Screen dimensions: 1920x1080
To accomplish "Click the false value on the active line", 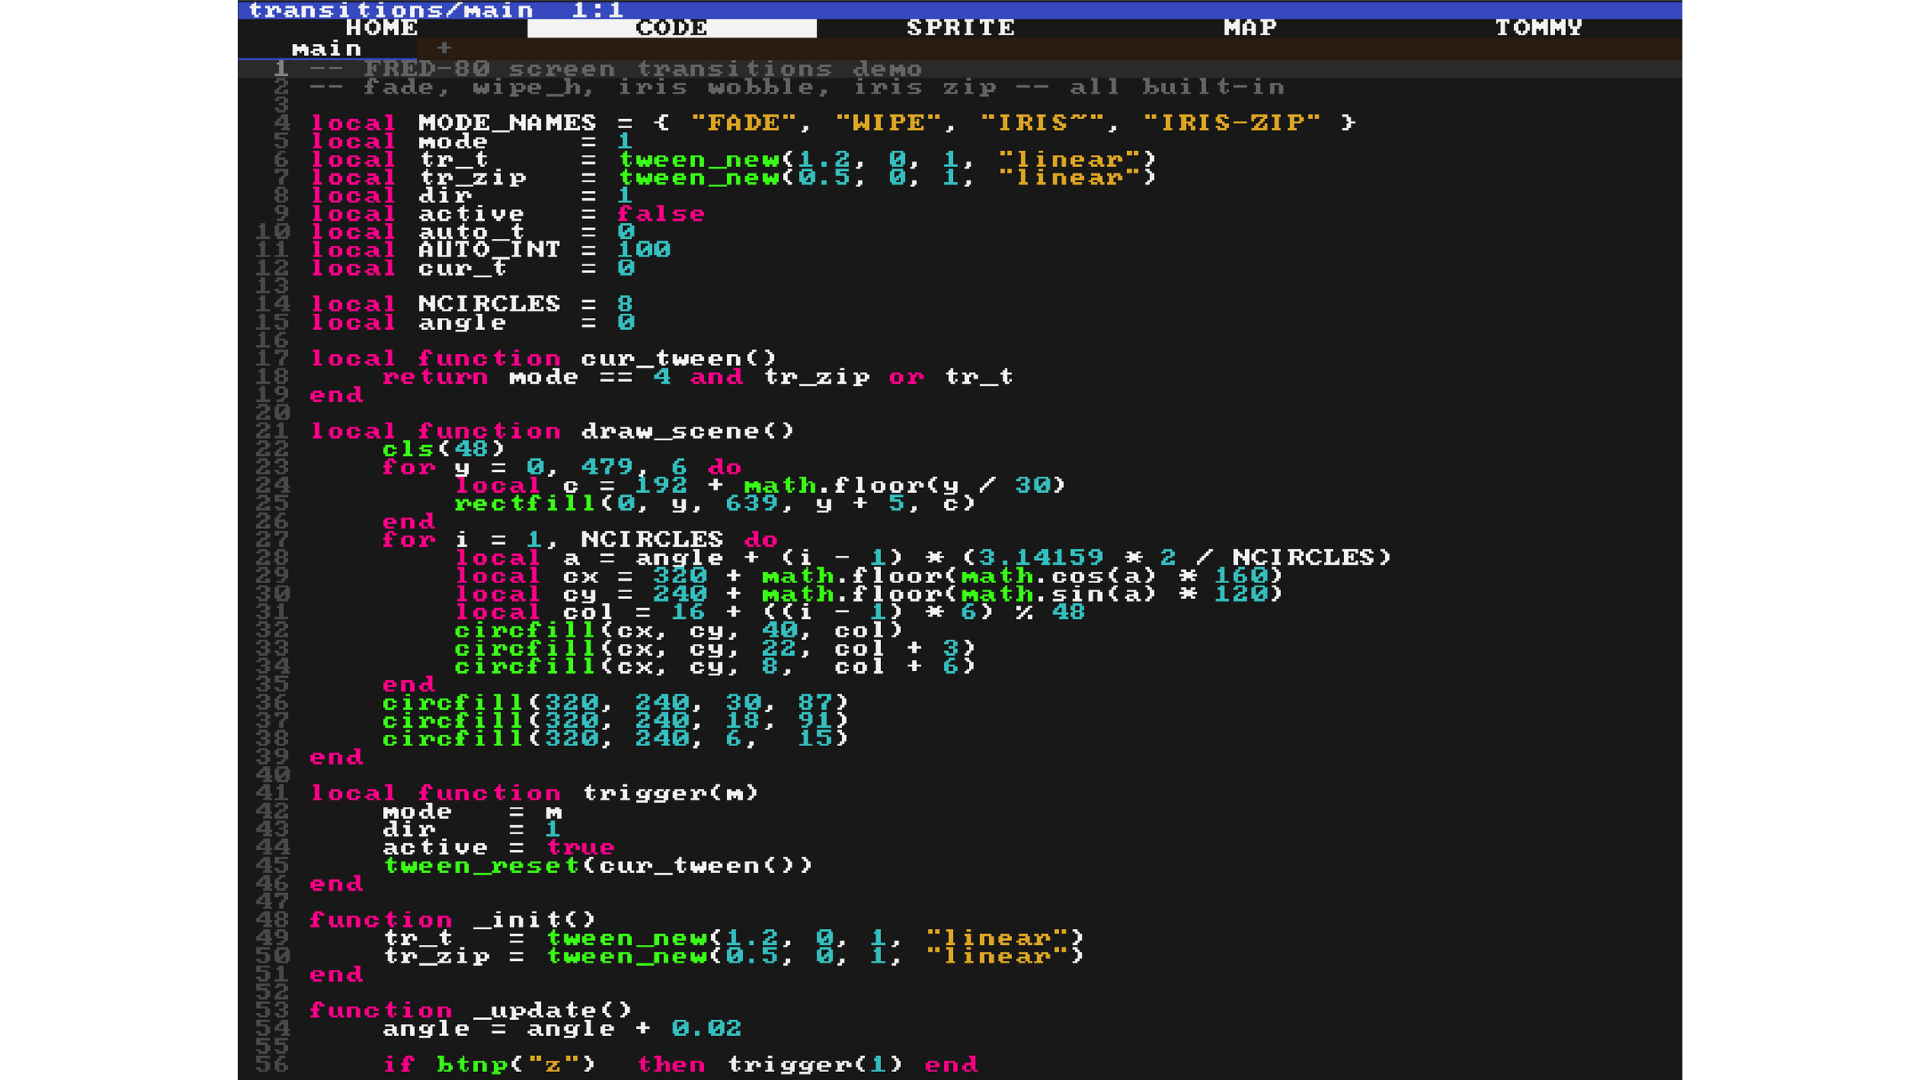I will click(661, 214).
